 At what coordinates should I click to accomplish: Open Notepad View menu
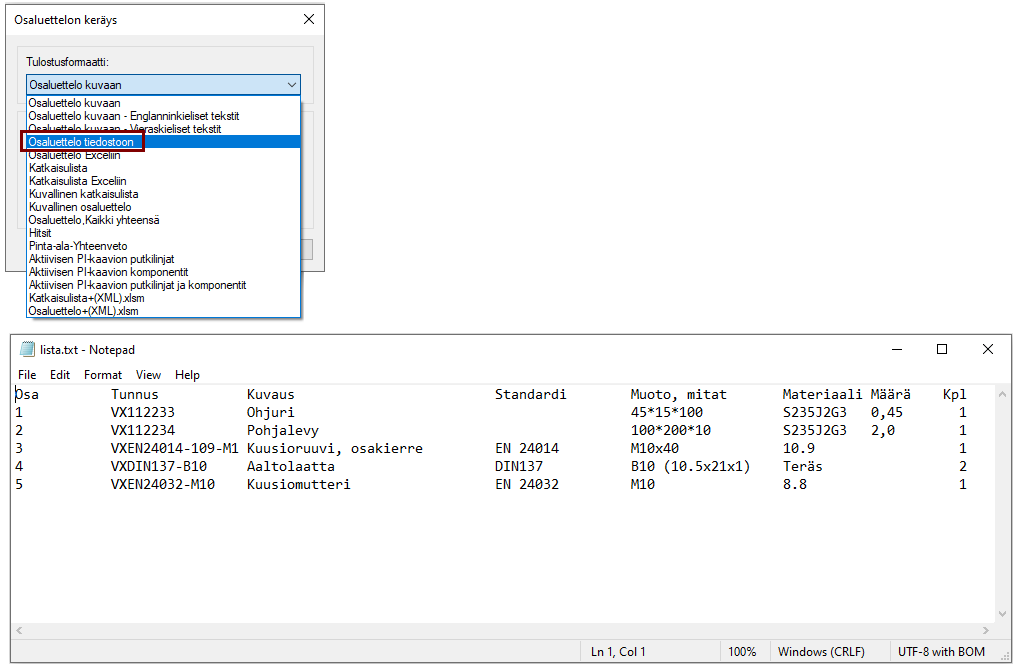pos(148,375)
